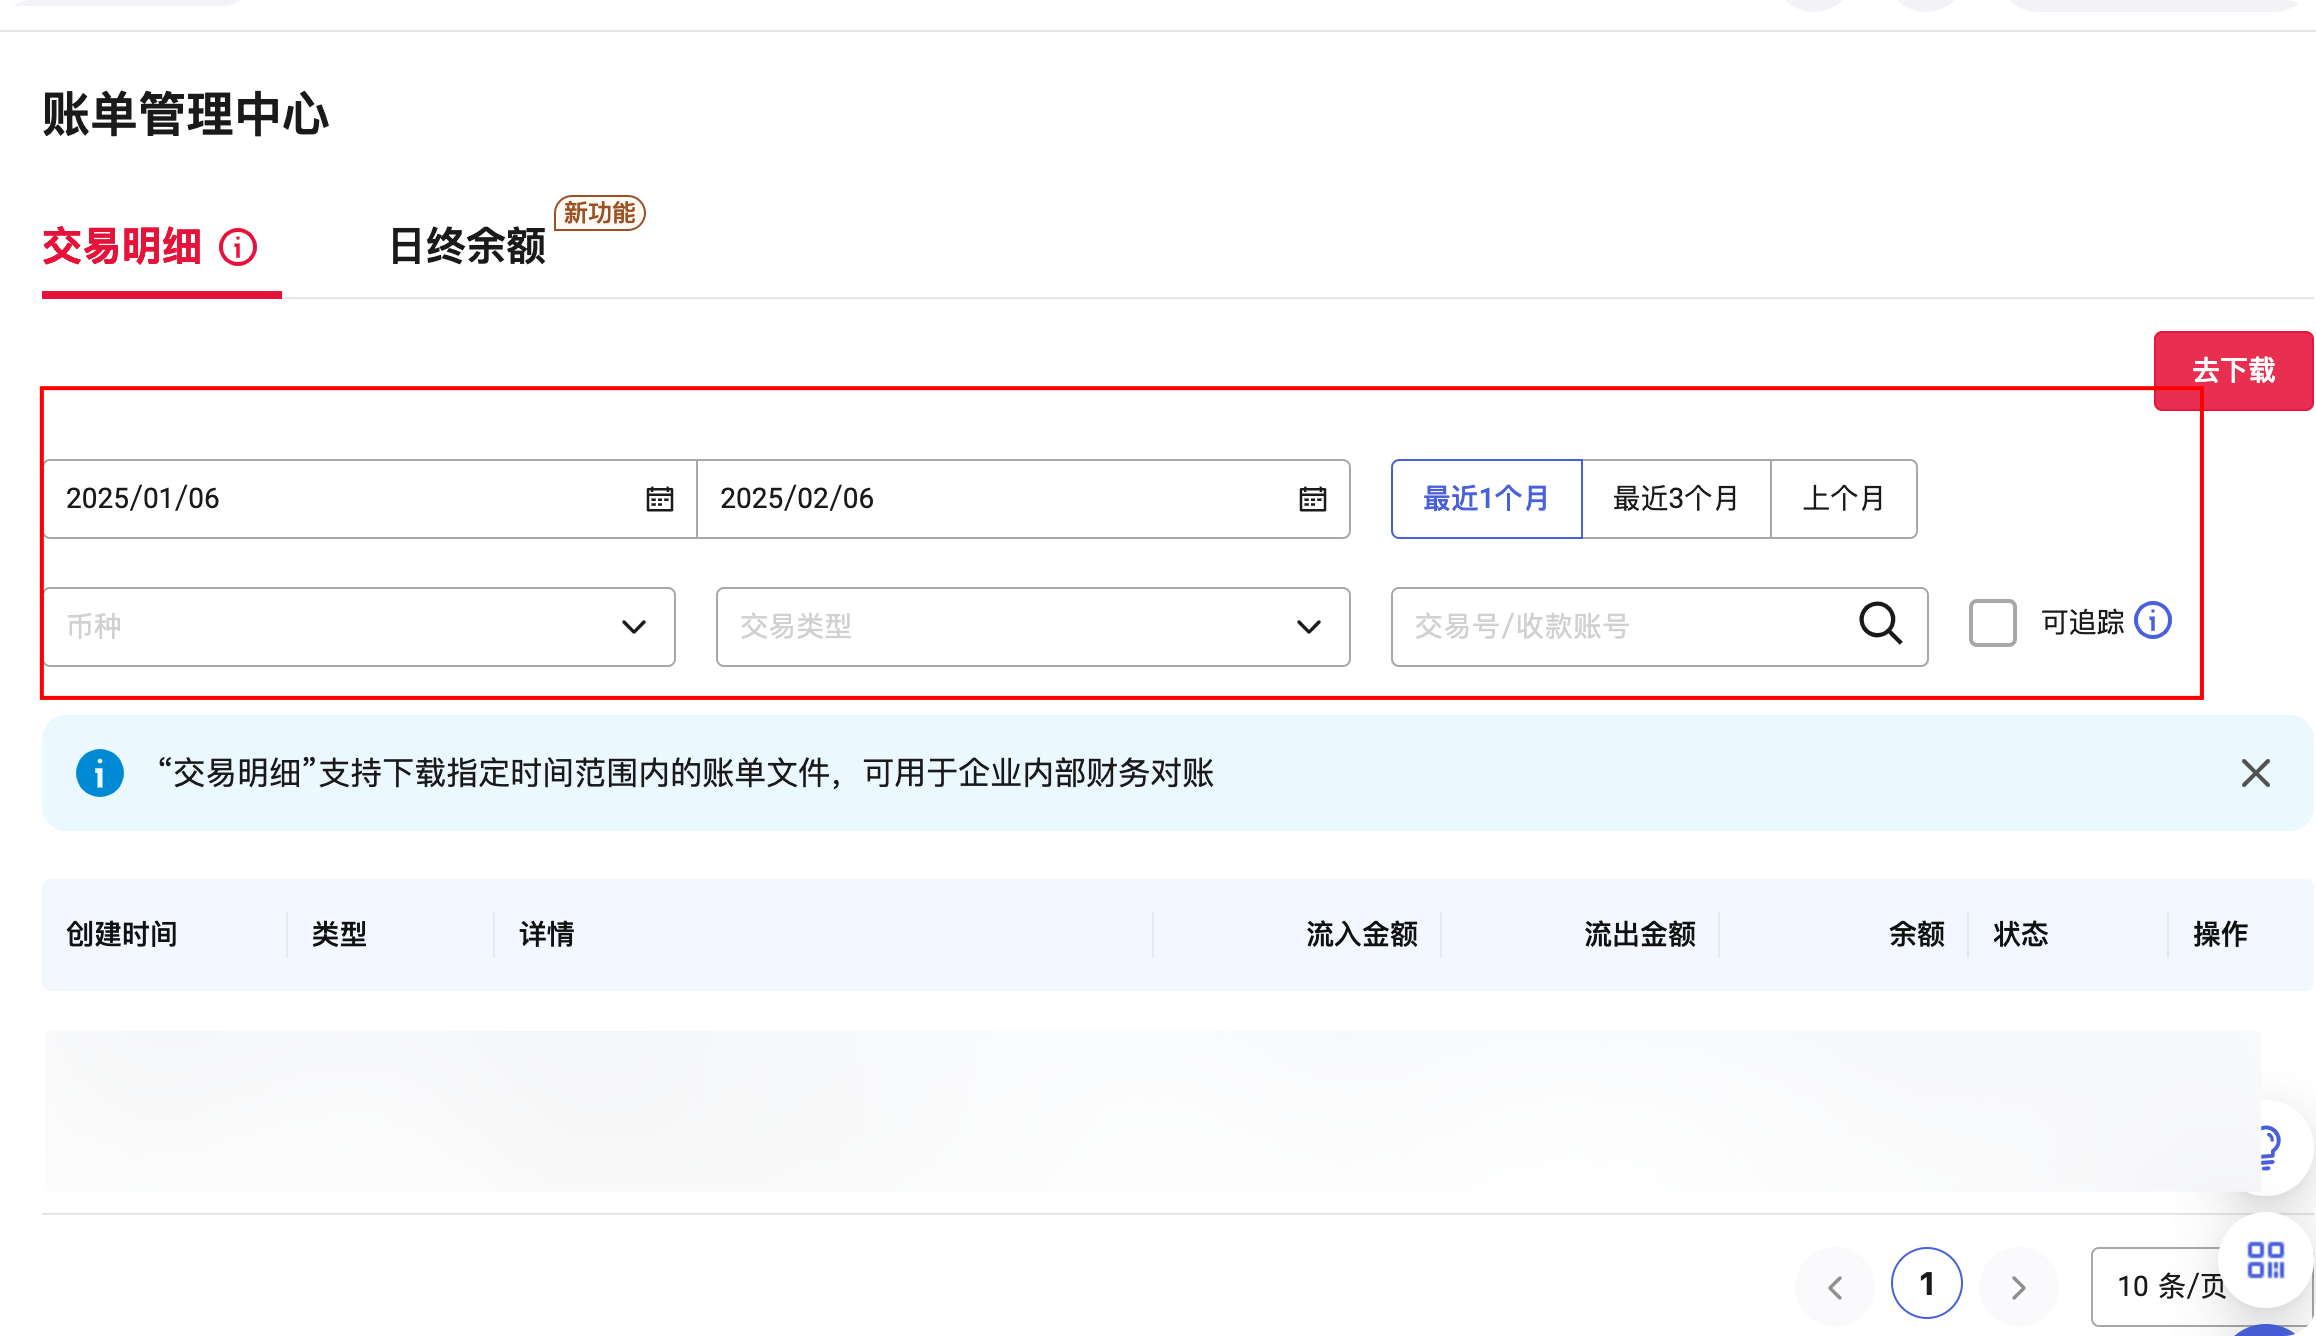
Task: Switch to 日终余额 tab
Action: coord(467,247)
